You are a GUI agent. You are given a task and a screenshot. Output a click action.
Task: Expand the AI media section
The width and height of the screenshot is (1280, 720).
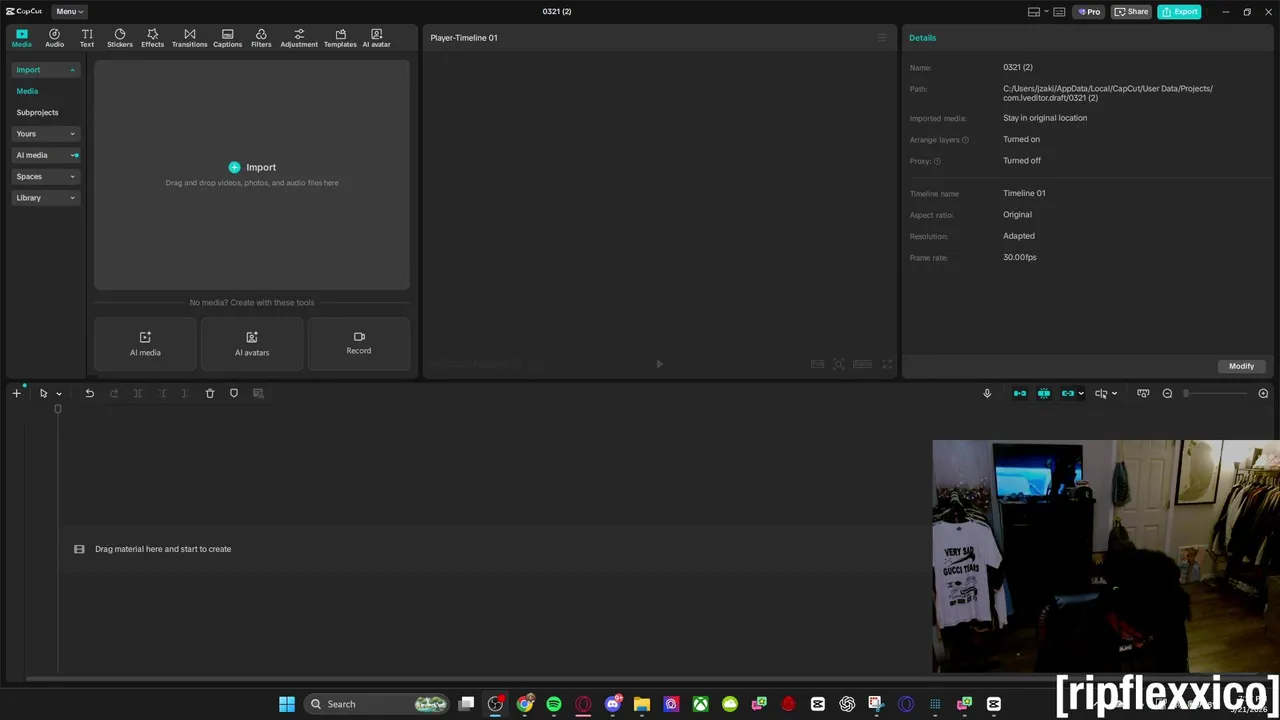(46, 155)
